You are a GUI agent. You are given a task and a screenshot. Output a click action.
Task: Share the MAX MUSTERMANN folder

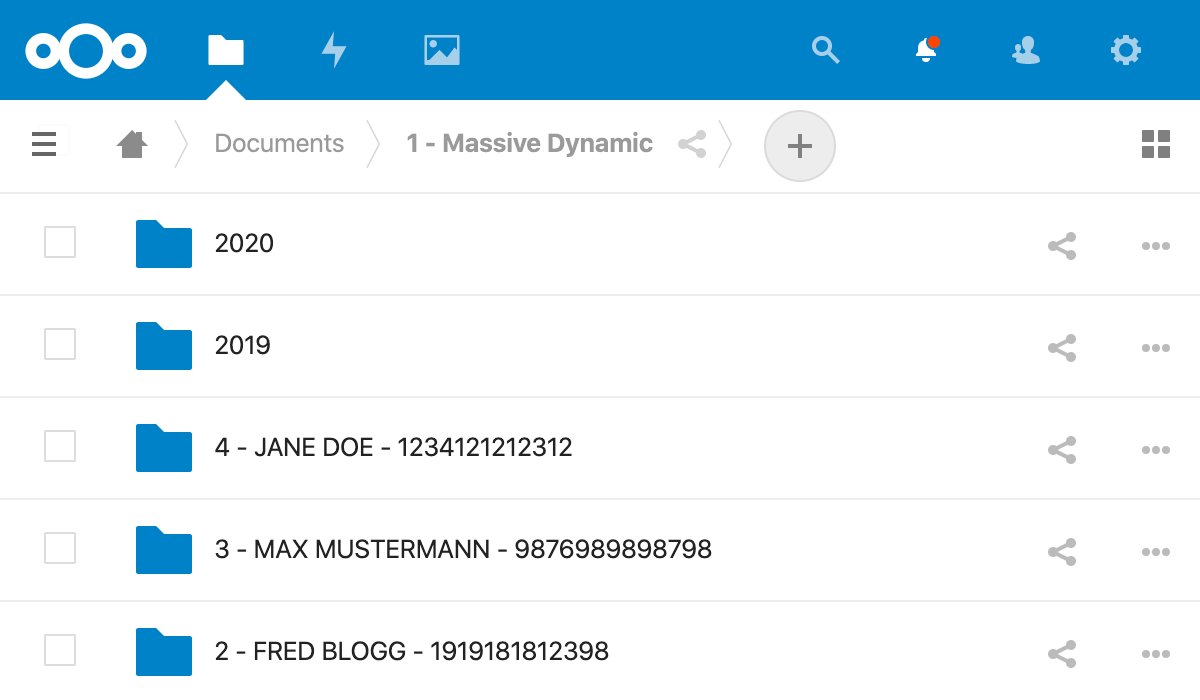[1062, 552]
